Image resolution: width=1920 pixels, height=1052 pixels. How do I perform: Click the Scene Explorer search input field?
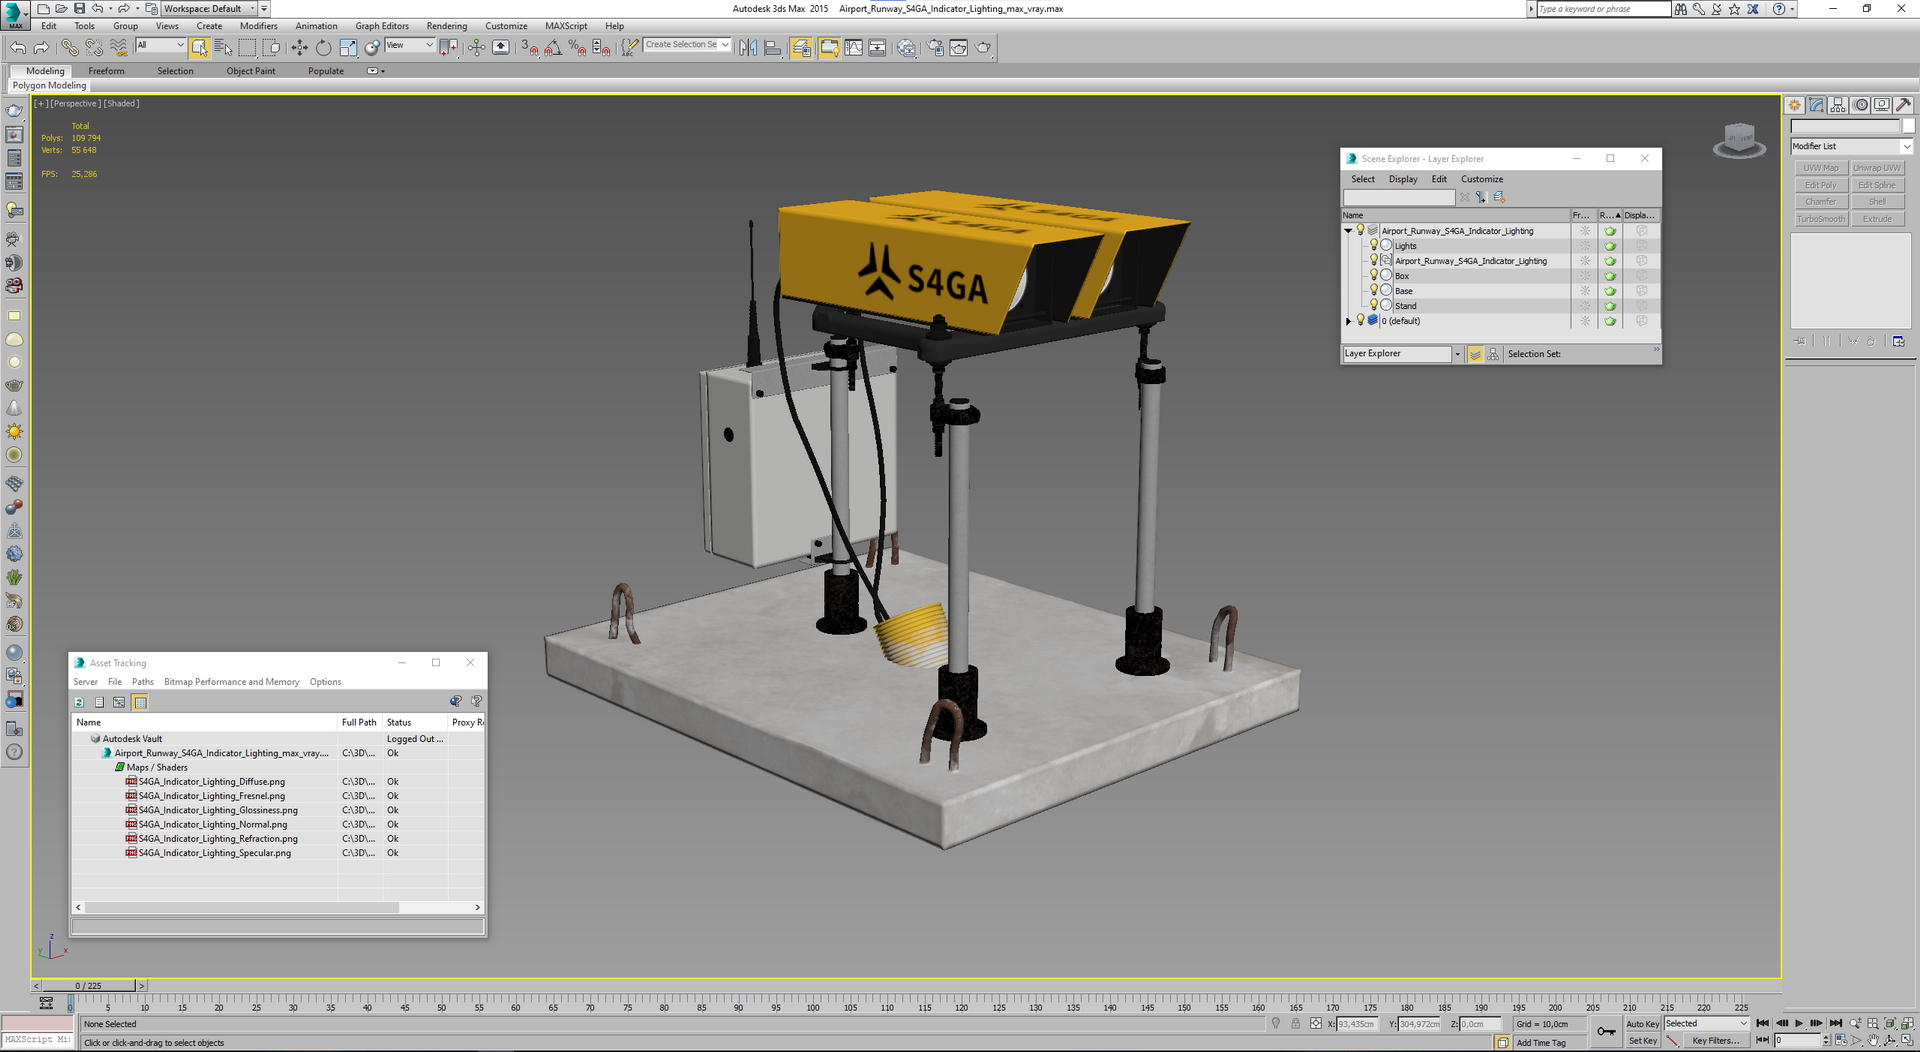tap(1398, 197)
